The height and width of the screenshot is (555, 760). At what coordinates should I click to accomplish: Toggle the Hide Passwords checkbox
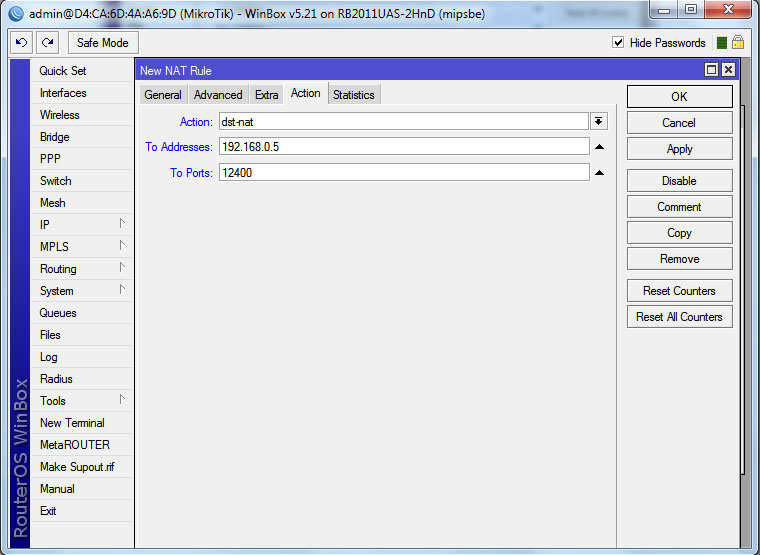click(x=618, y=43)
